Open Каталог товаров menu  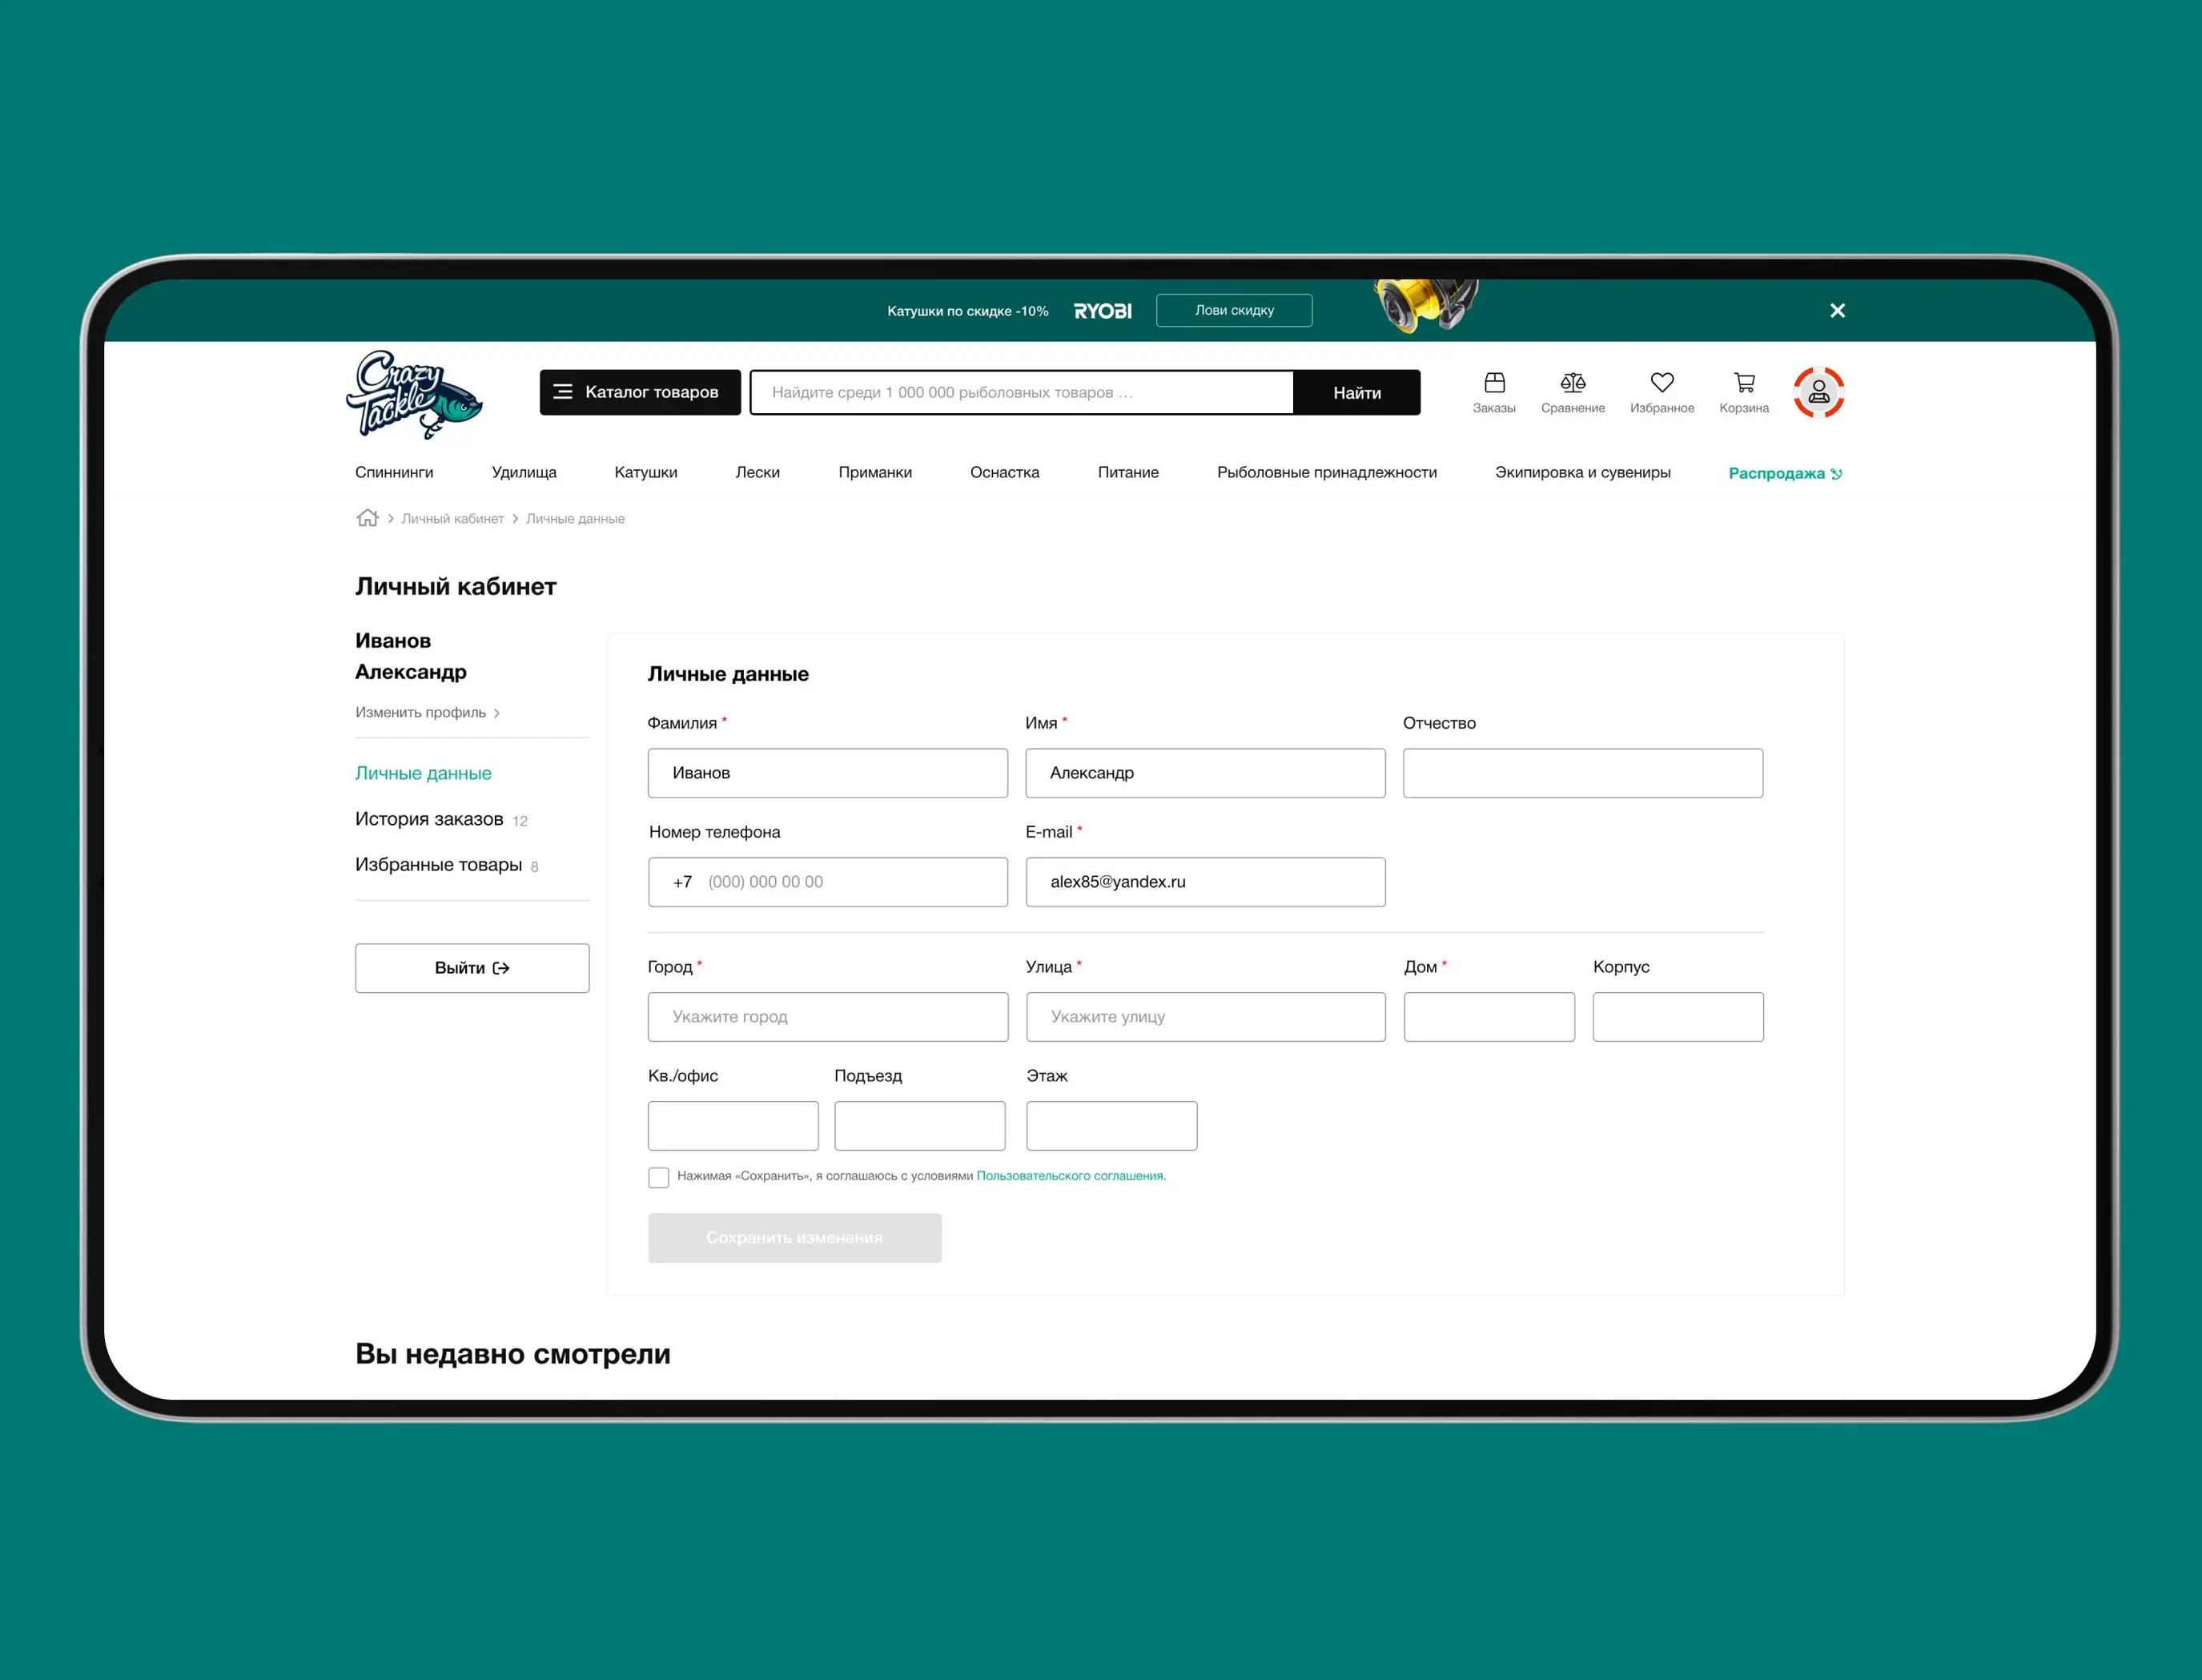click(x=640, y=392)
